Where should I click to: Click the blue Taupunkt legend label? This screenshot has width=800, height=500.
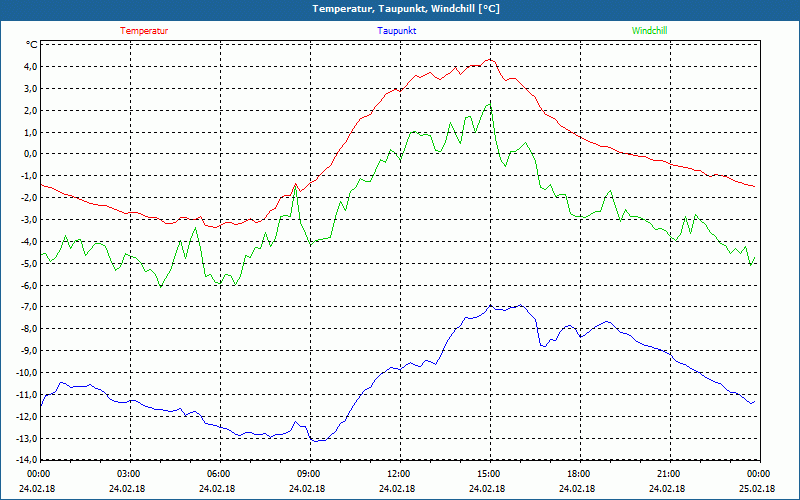click(x=396, y=31)
